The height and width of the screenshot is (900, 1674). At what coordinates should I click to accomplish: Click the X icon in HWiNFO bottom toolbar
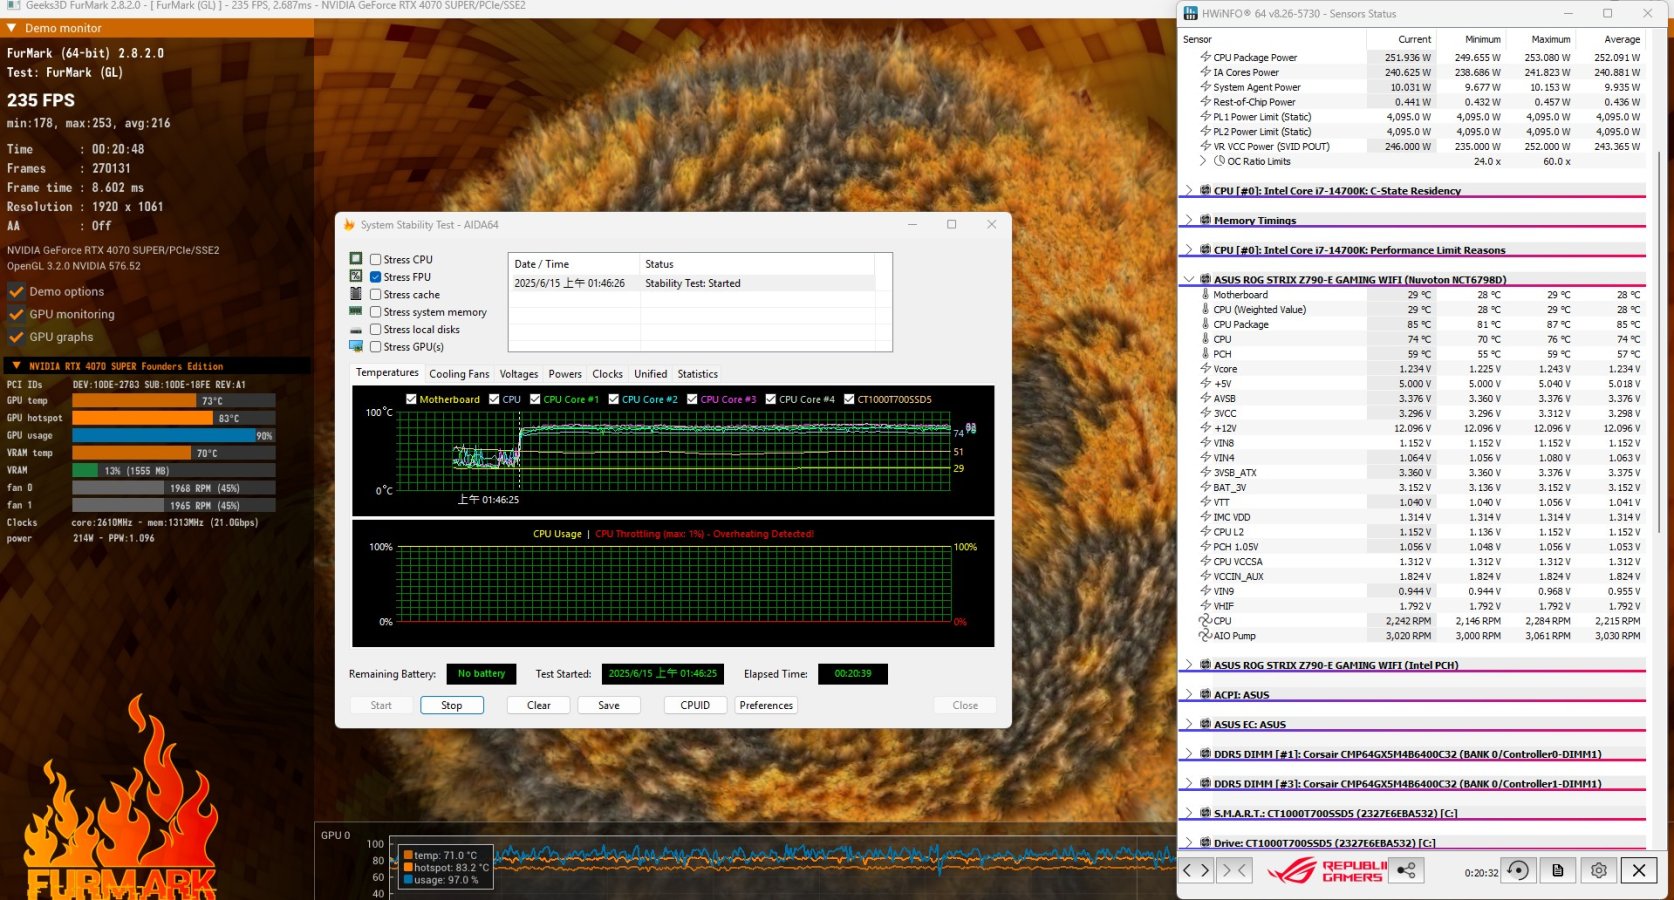point(1639,870)
